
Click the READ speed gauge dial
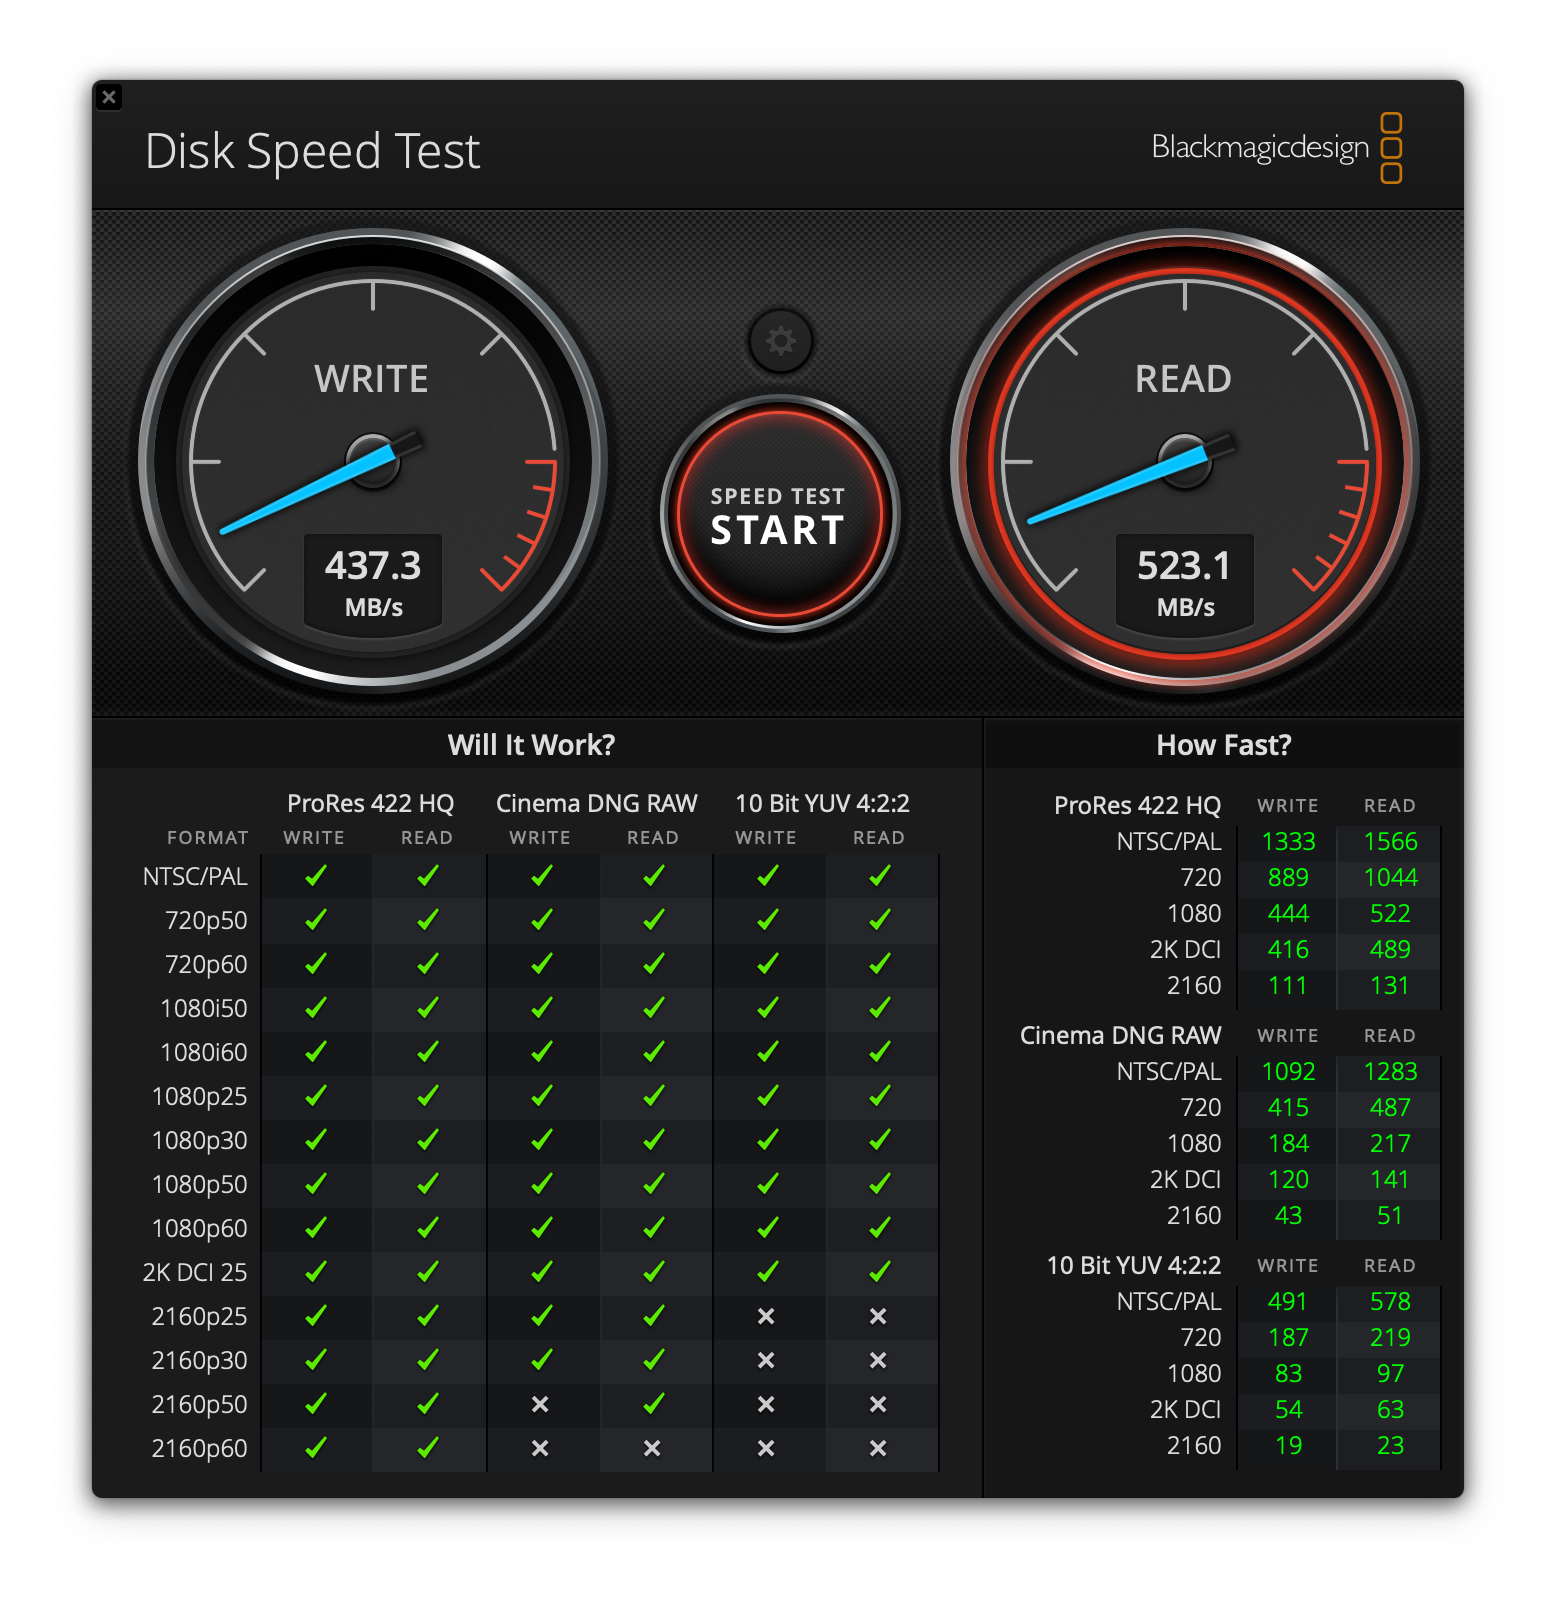click(1185, 461)
